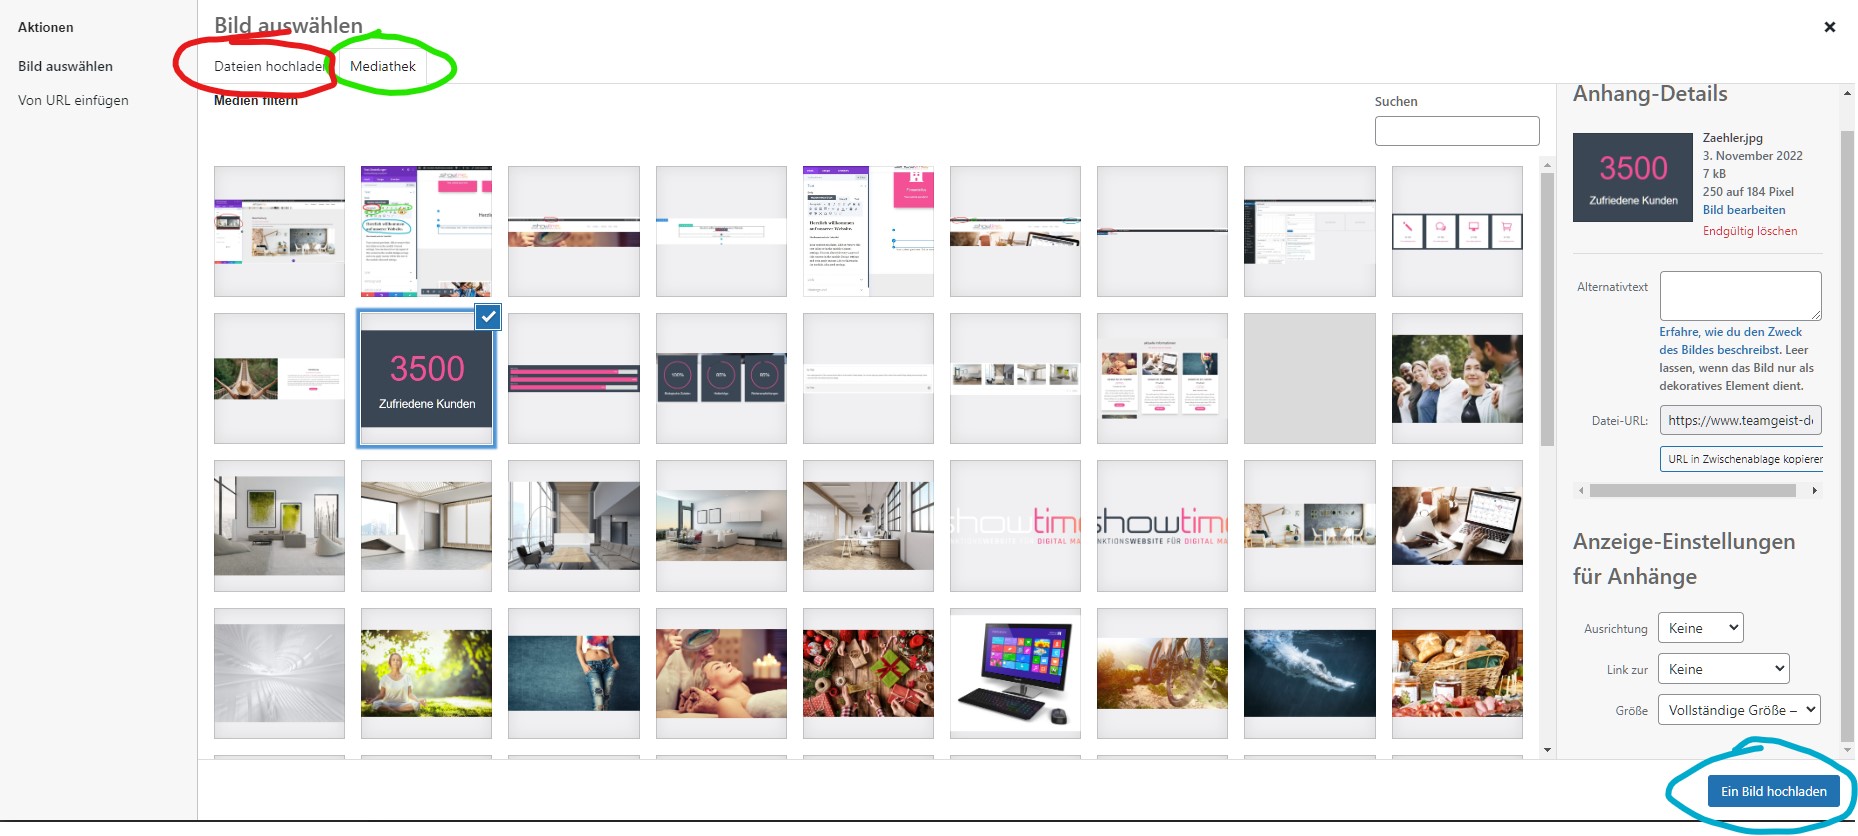Click Endgültig löschen link
Viewport: 1858px width, 836px height.
pos(1750,231)
